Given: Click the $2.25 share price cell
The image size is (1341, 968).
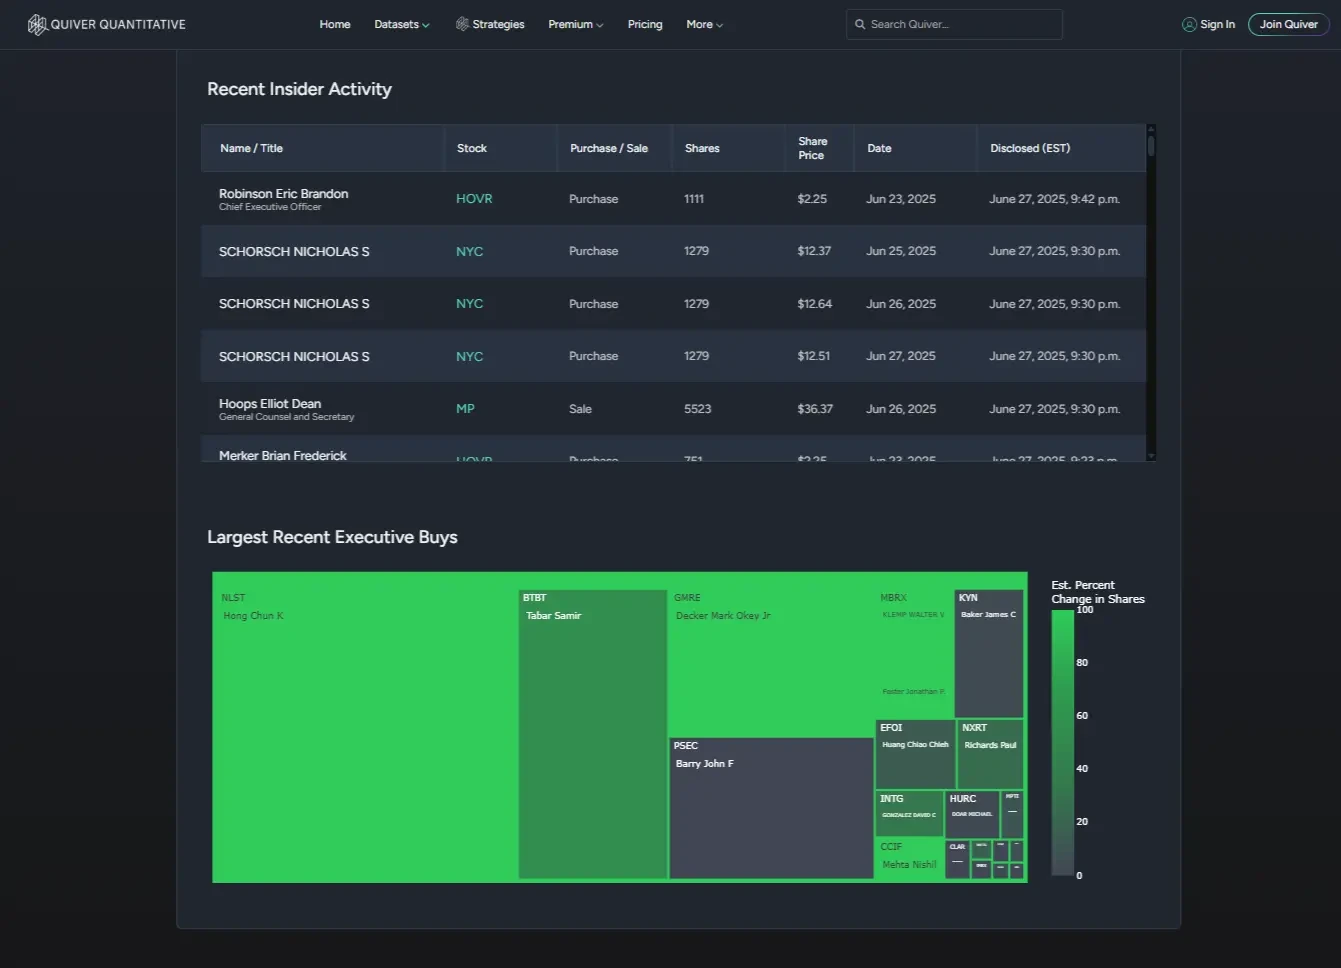Looking at the screenshot, I should click(x=812, y=199).
